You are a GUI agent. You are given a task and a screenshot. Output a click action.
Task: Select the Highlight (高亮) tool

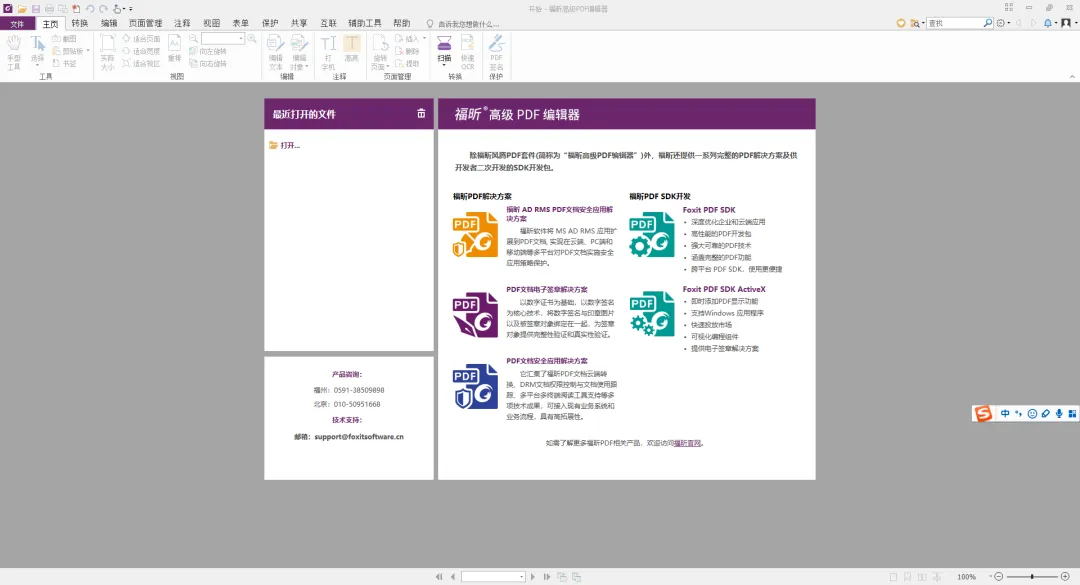[x=351, y=49]
